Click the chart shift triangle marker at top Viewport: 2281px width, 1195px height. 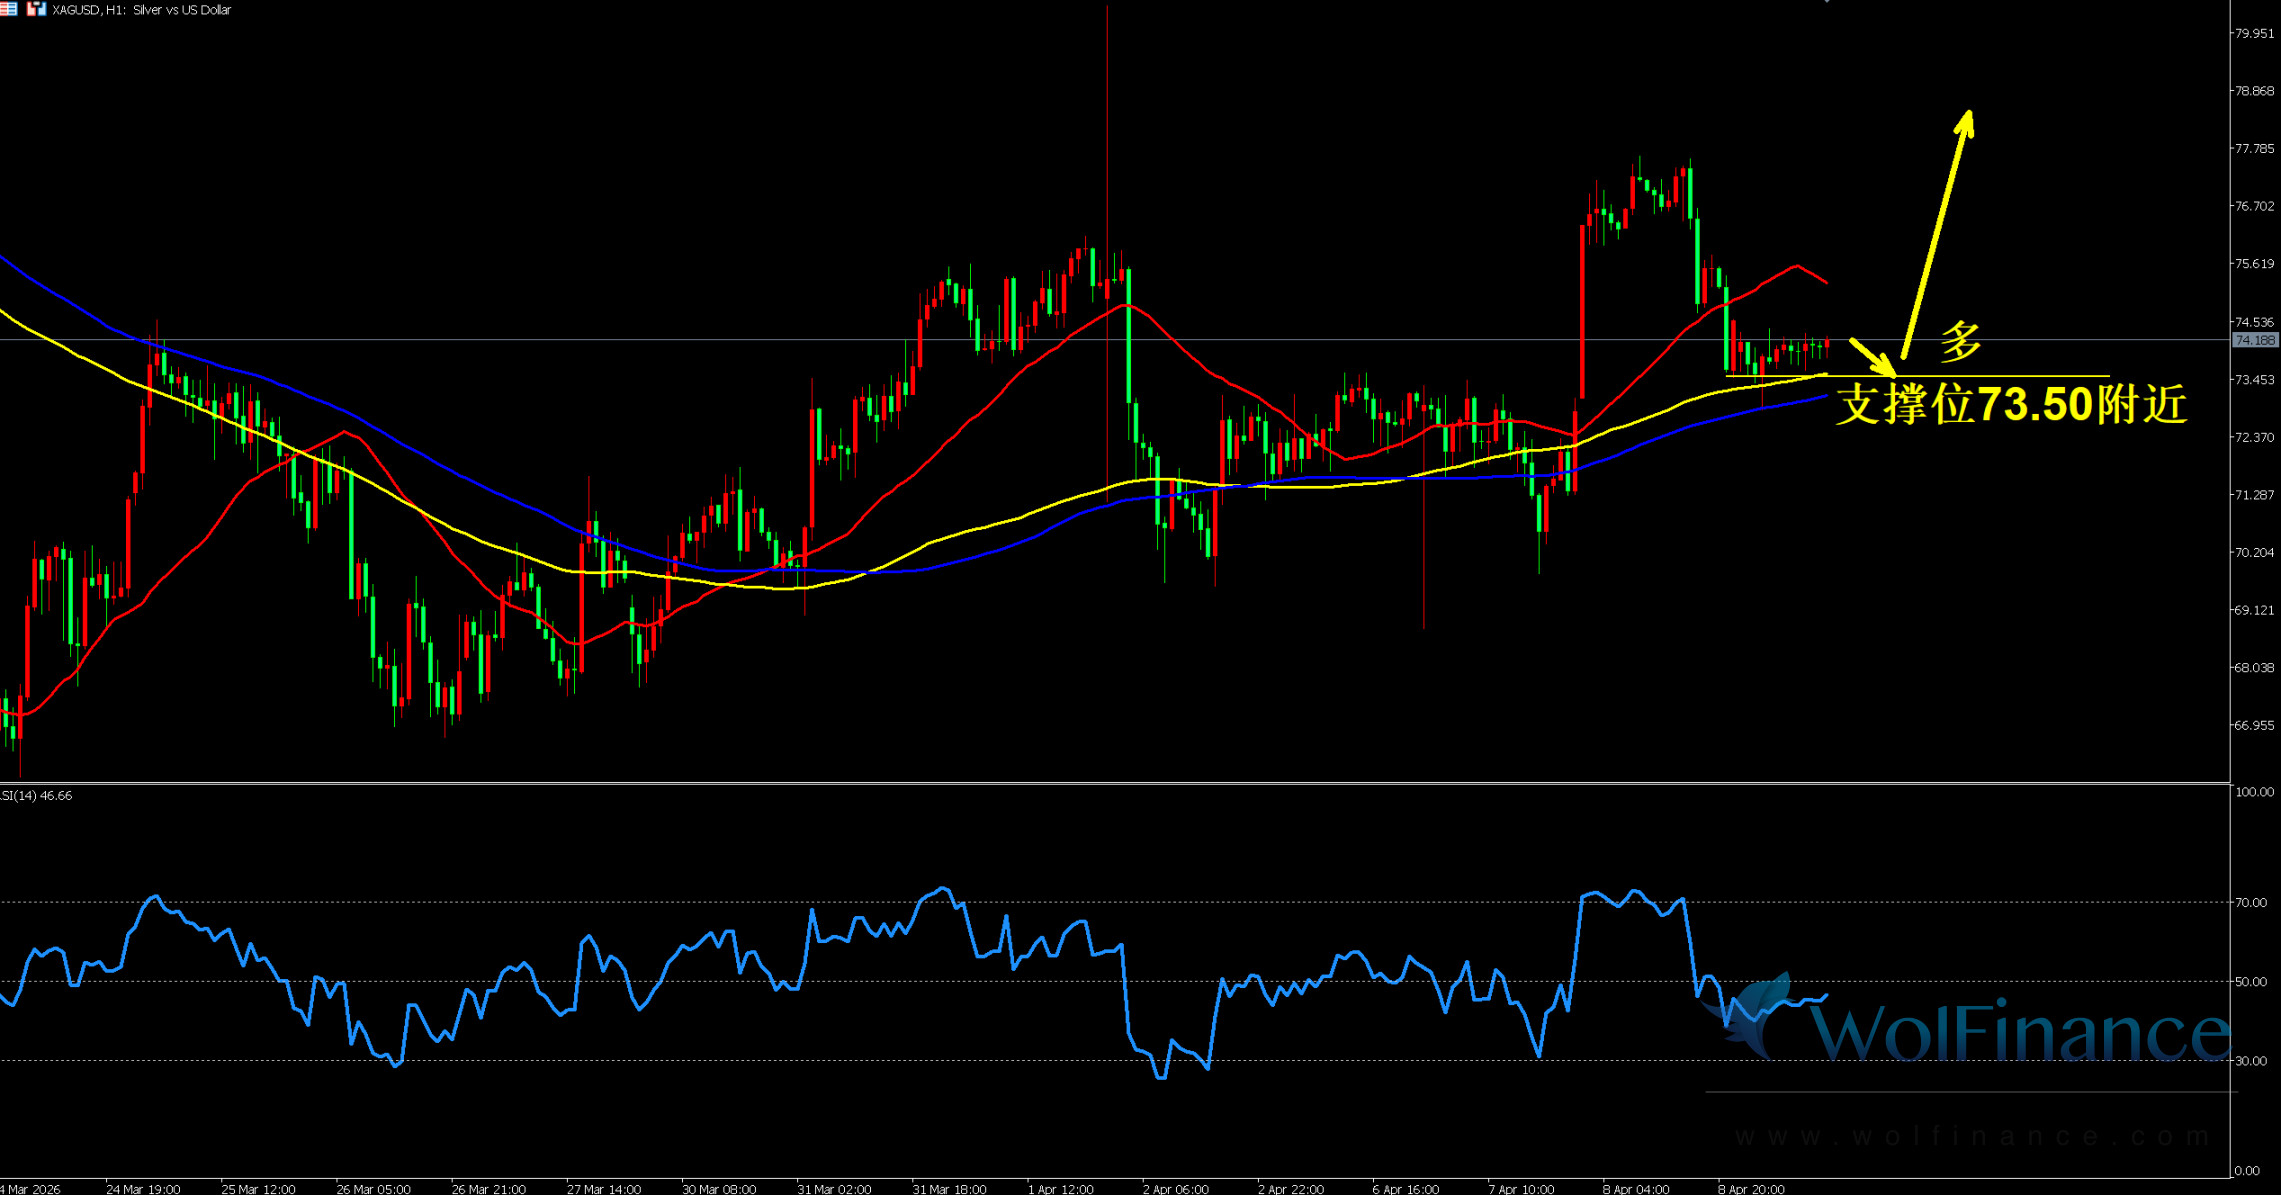tap(1826, 2)
